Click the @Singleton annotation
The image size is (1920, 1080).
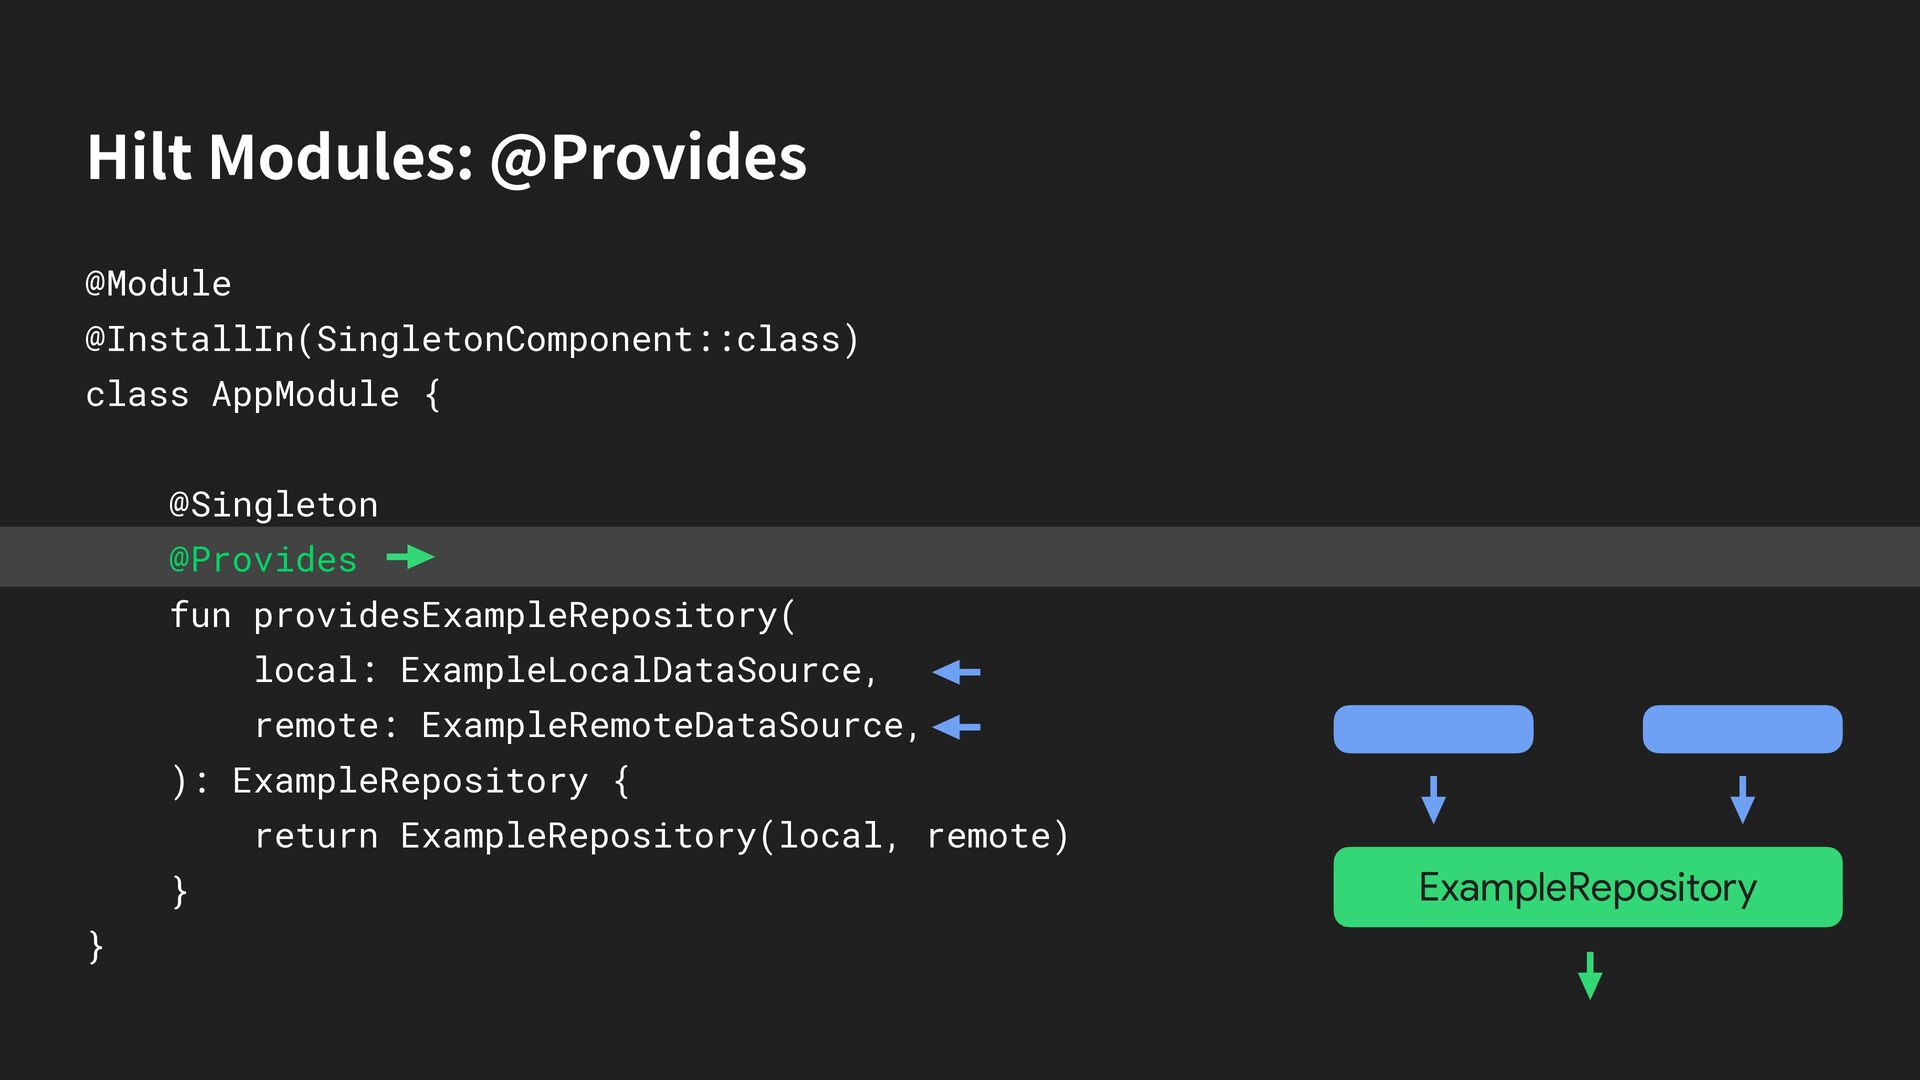click(x=273, y=505)
